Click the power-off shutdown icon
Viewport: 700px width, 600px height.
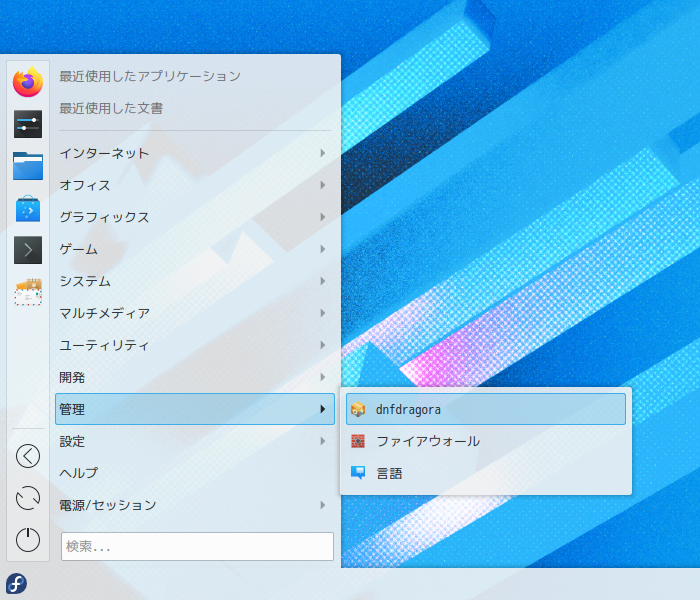point(28,540)
